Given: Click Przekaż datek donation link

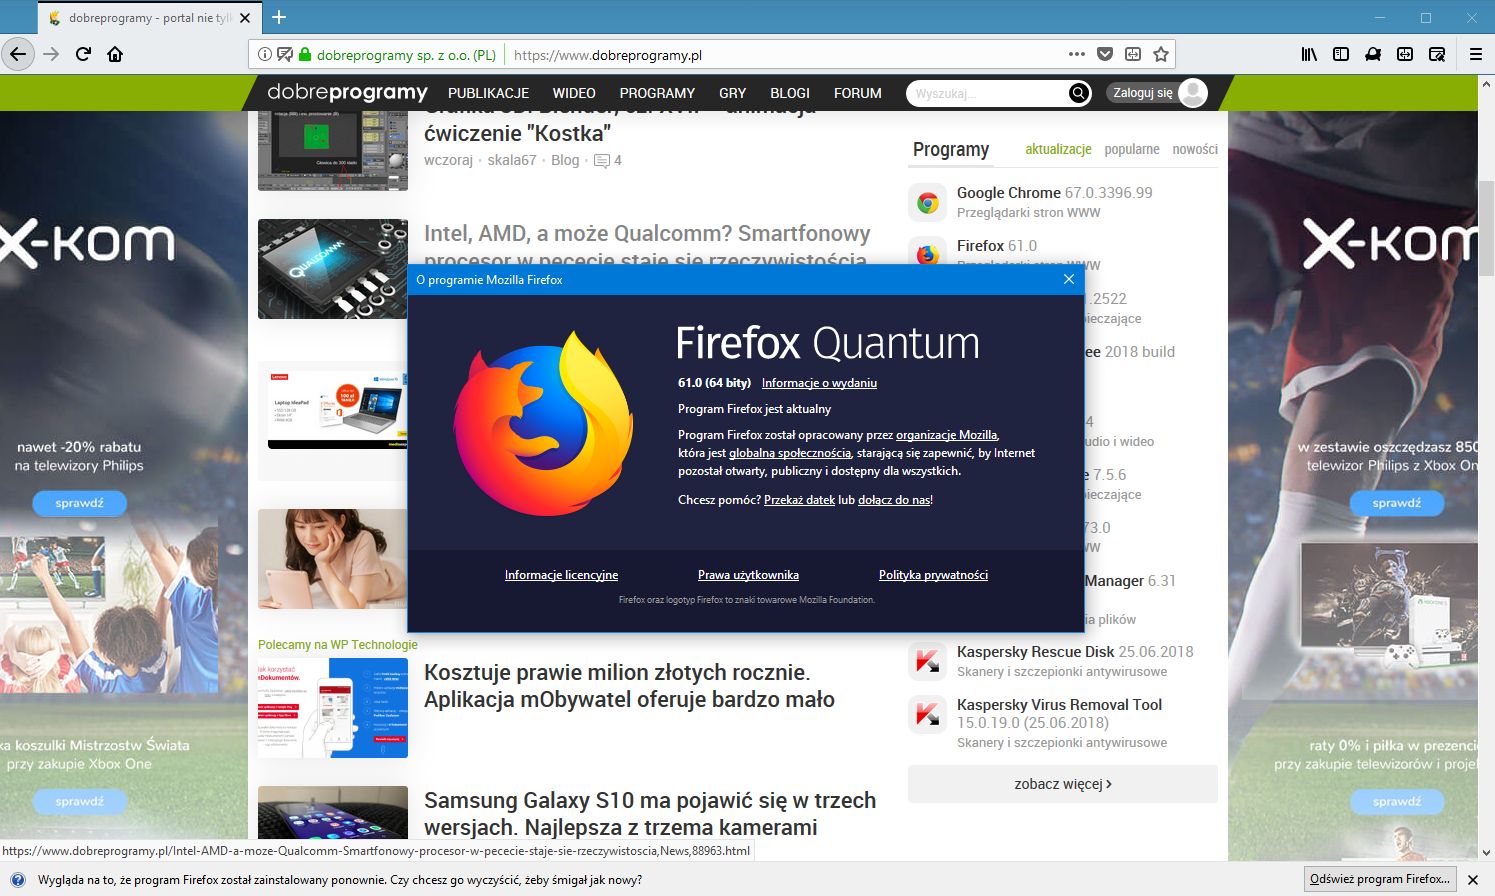Looking at the screenshot, I should (x=799, y=500).
